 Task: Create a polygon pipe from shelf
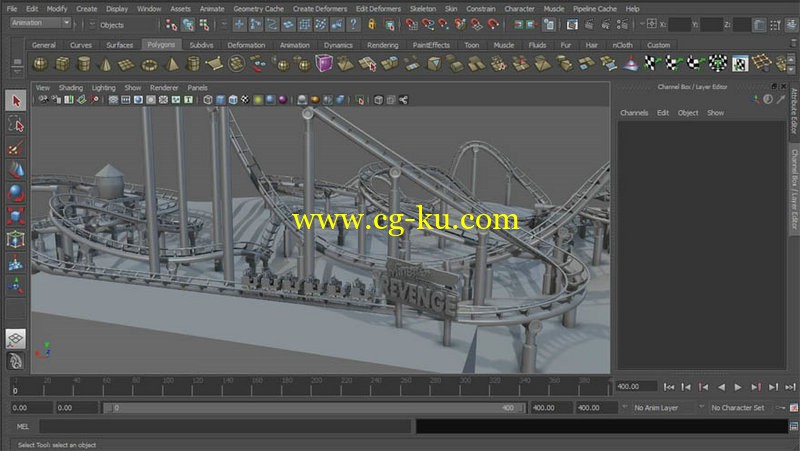(x=193, y=64)
